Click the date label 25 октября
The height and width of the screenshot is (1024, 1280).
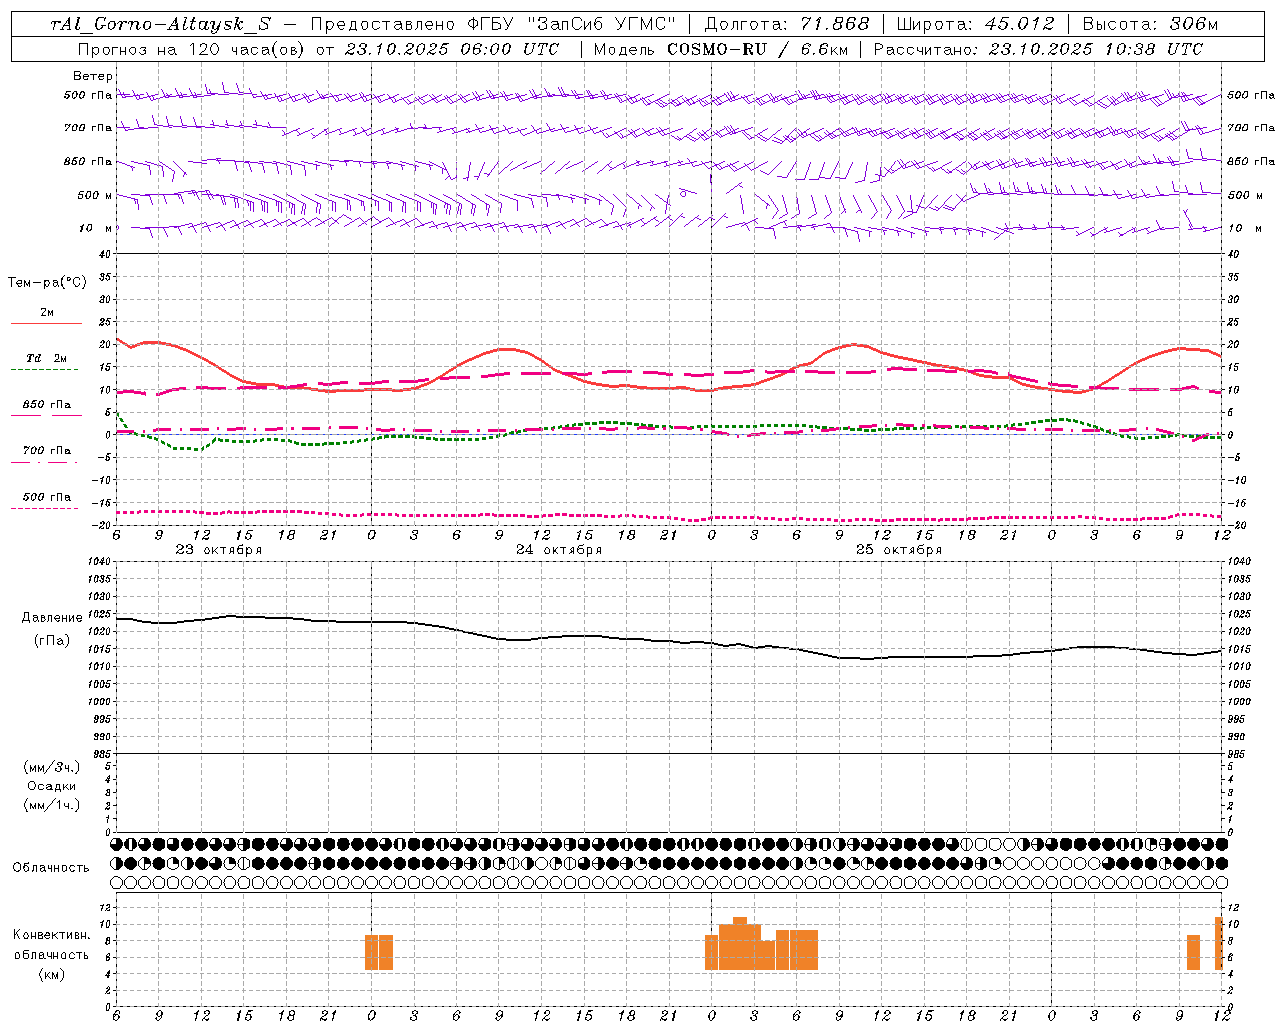pos(899,550)
